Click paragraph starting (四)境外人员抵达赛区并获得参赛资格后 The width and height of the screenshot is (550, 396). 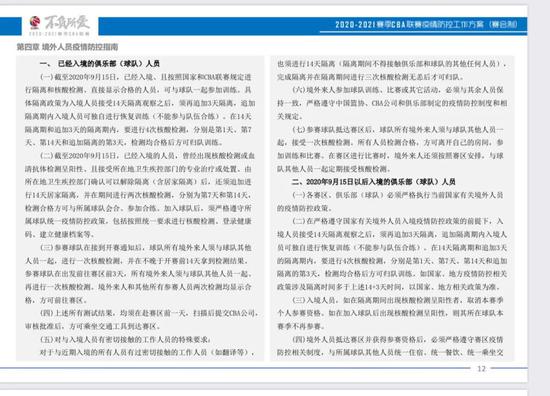[x=390, y=346]
